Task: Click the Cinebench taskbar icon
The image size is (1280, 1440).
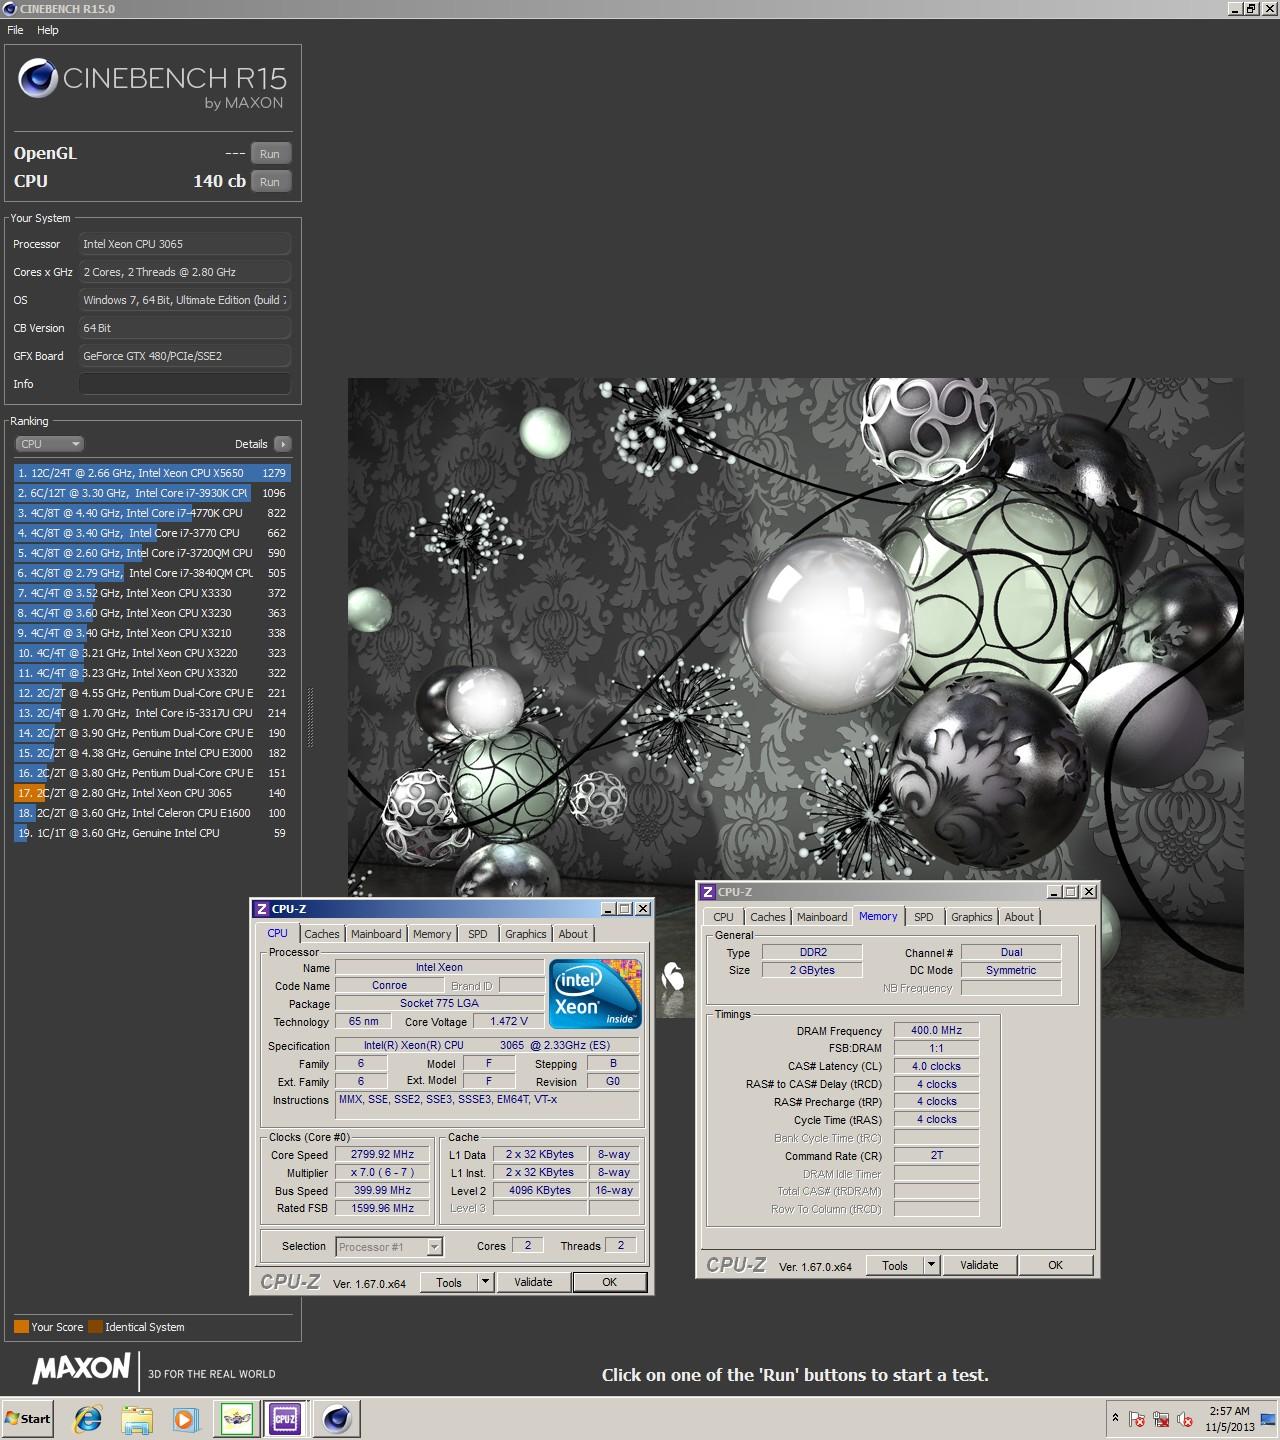Action: coord(336,1418)
